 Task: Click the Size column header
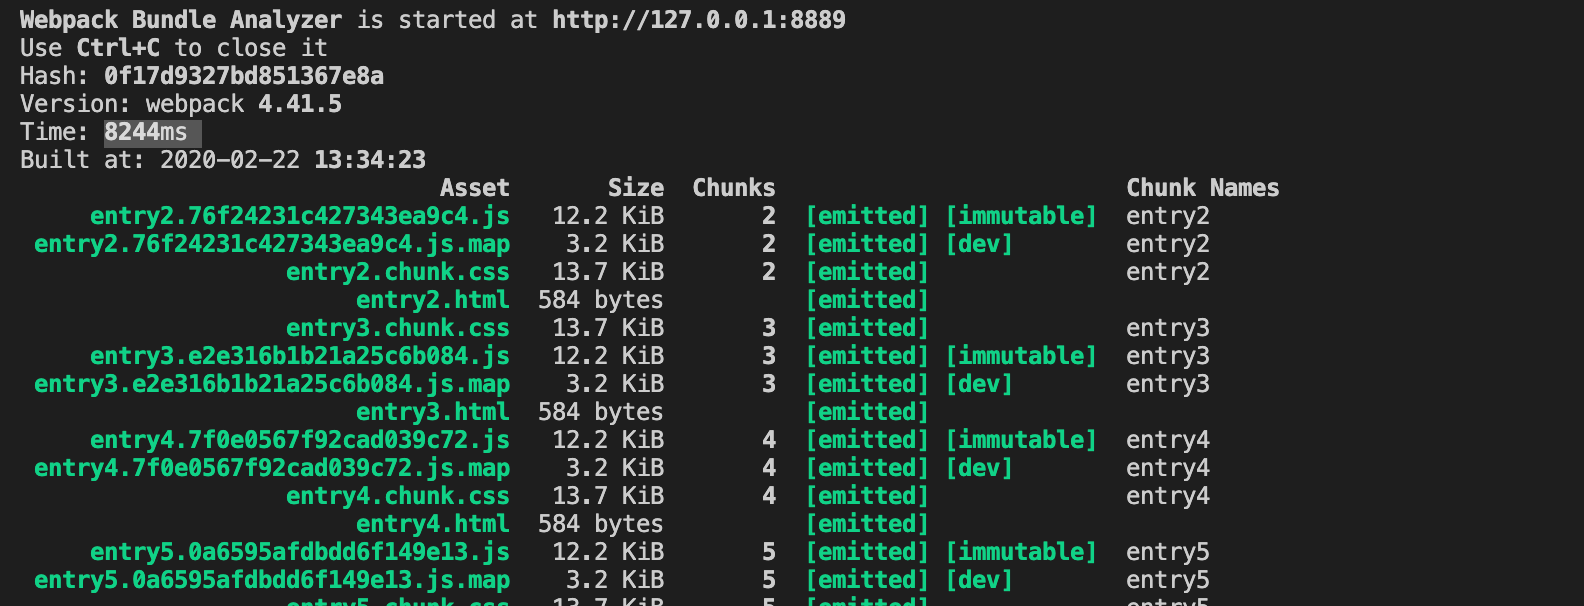click(x=635, y=188)
